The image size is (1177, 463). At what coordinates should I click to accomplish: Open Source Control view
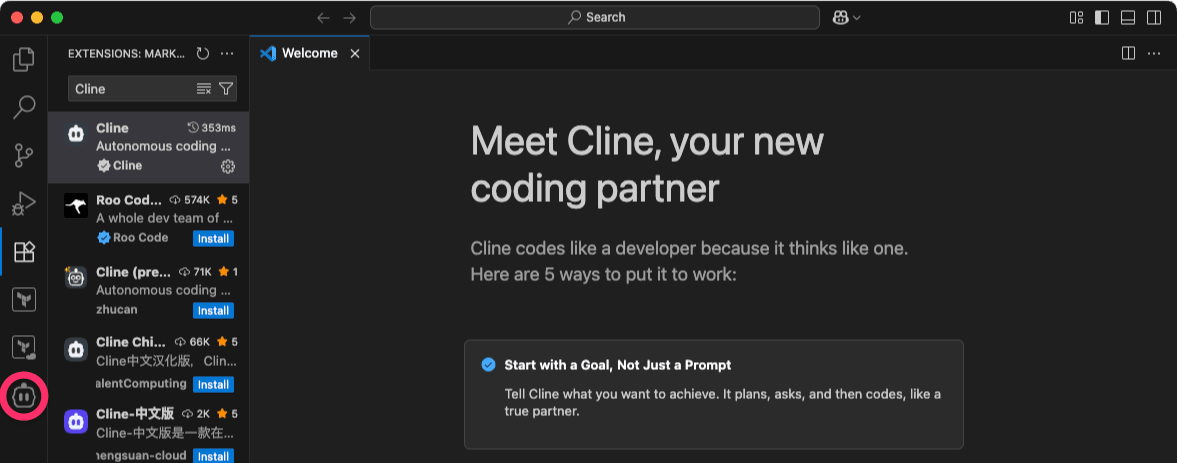[x=24, y=155]
